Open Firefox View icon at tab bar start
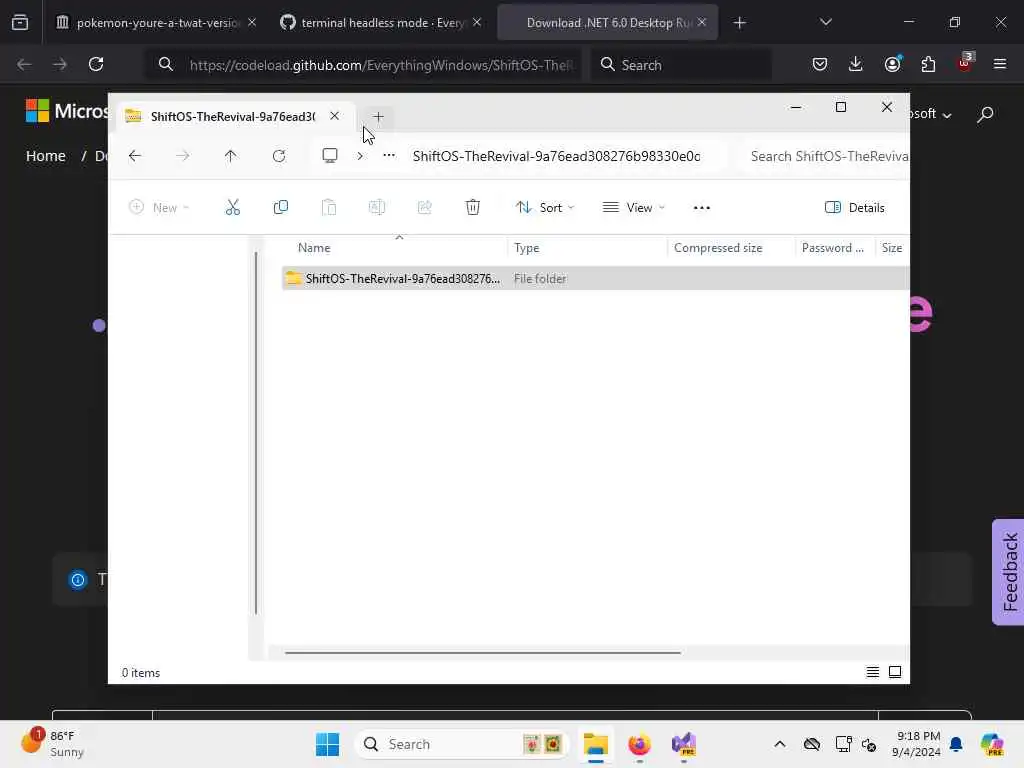1024x768 pixels. pos(20,23)
